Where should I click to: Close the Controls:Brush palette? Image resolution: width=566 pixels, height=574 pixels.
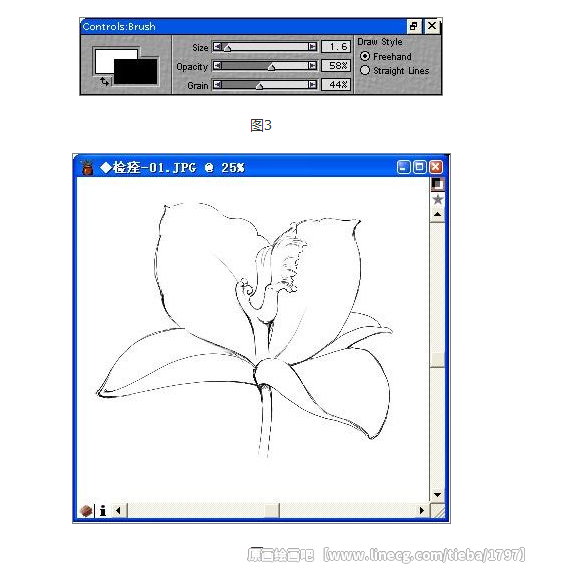(432, 26)
